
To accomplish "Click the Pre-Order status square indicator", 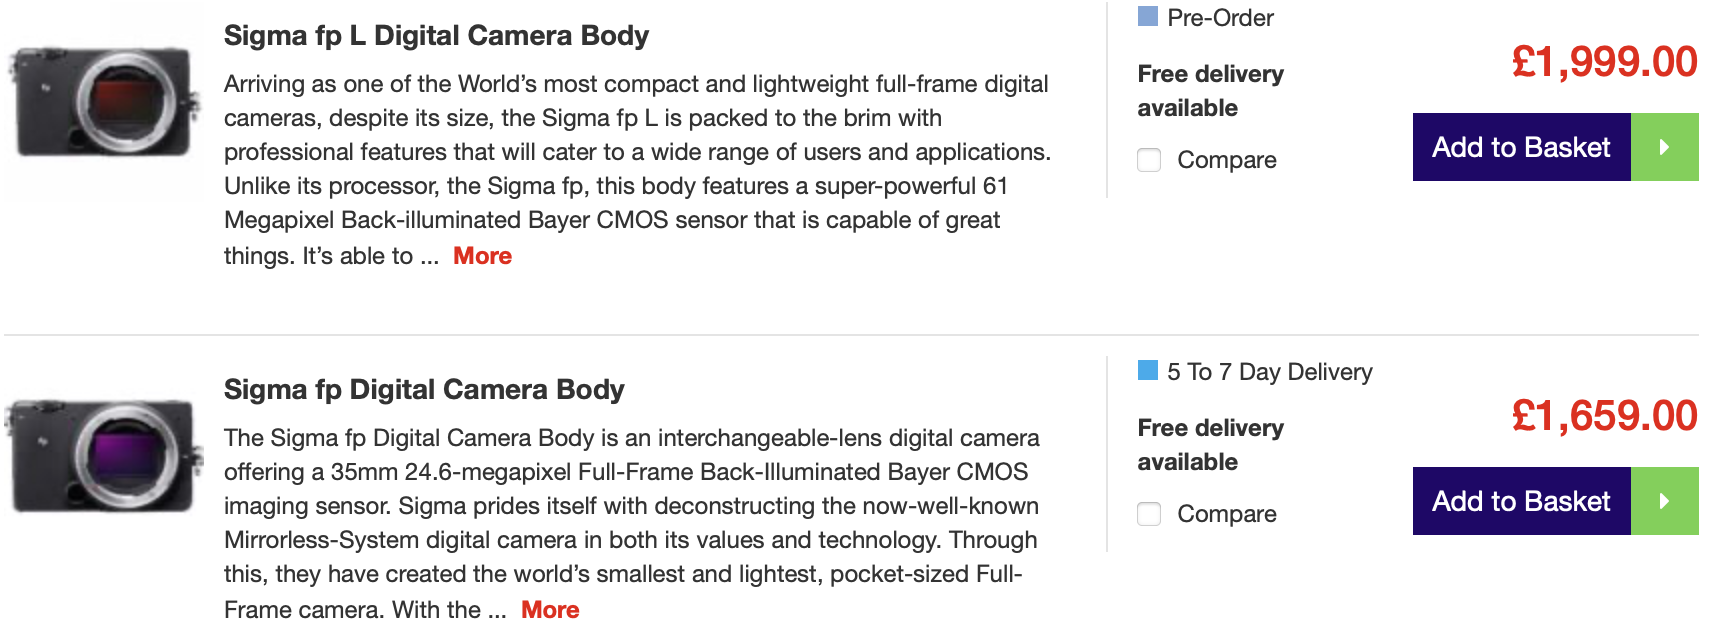I will [1148, 16].
